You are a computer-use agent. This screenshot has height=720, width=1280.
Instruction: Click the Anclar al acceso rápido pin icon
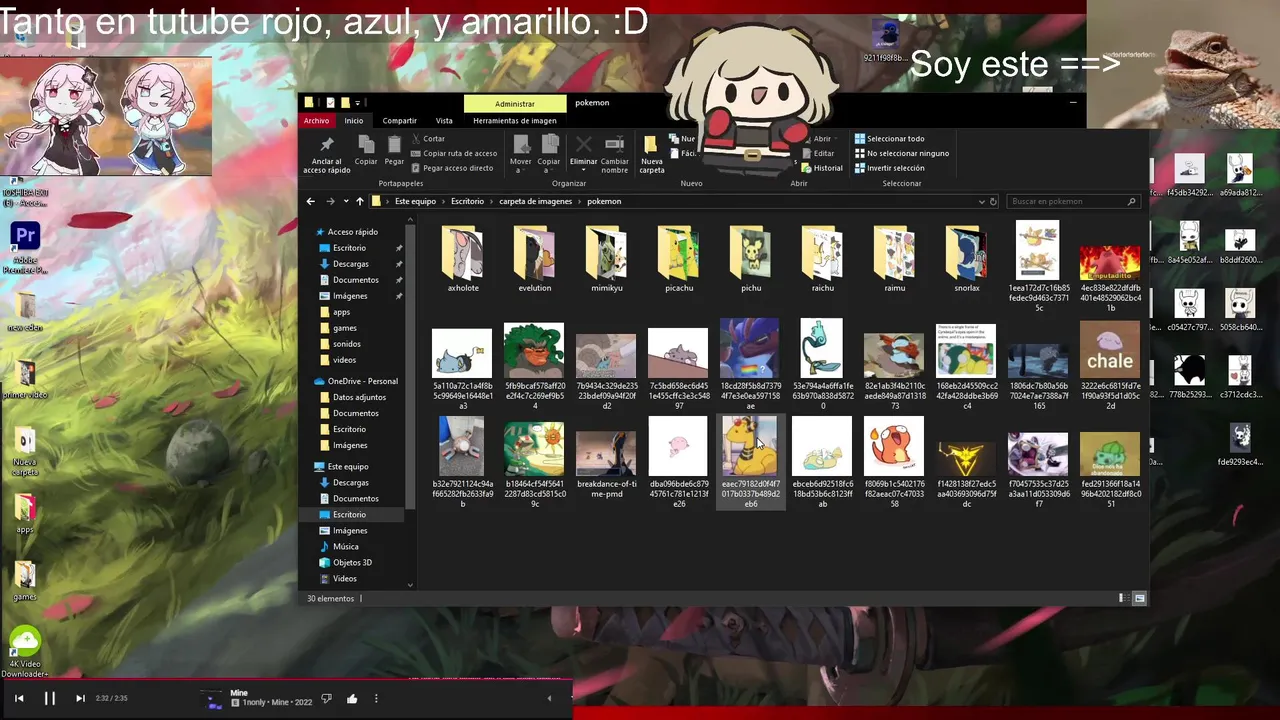tap(326, 145)
